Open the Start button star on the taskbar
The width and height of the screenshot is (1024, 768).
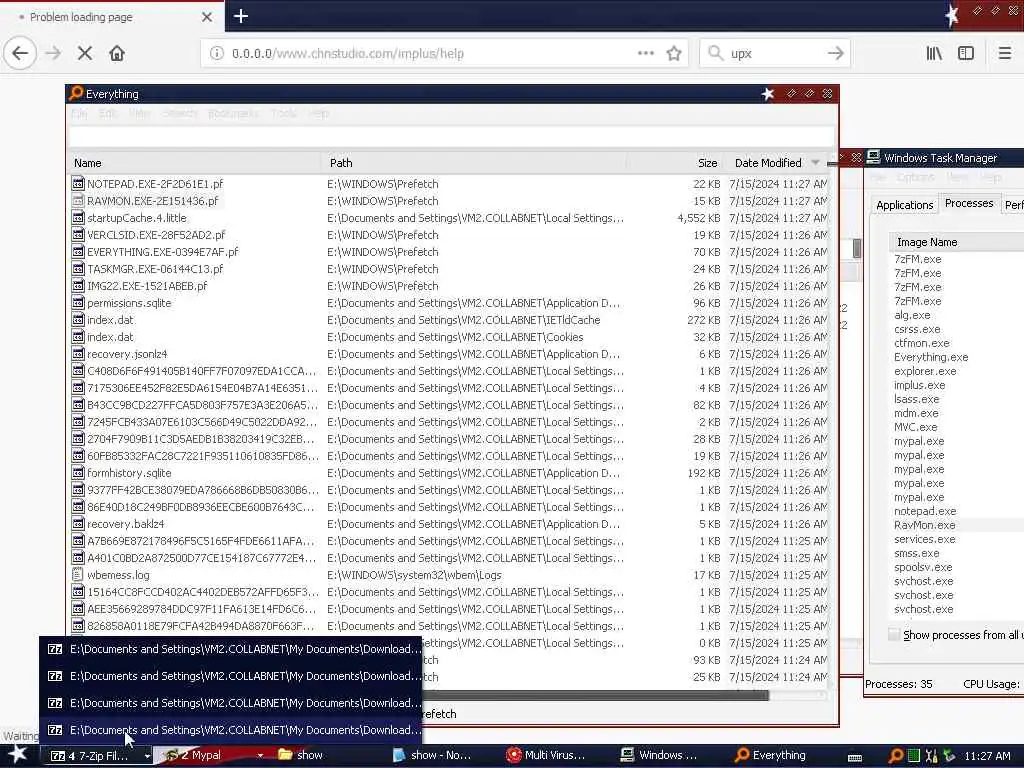pos(18,755)
